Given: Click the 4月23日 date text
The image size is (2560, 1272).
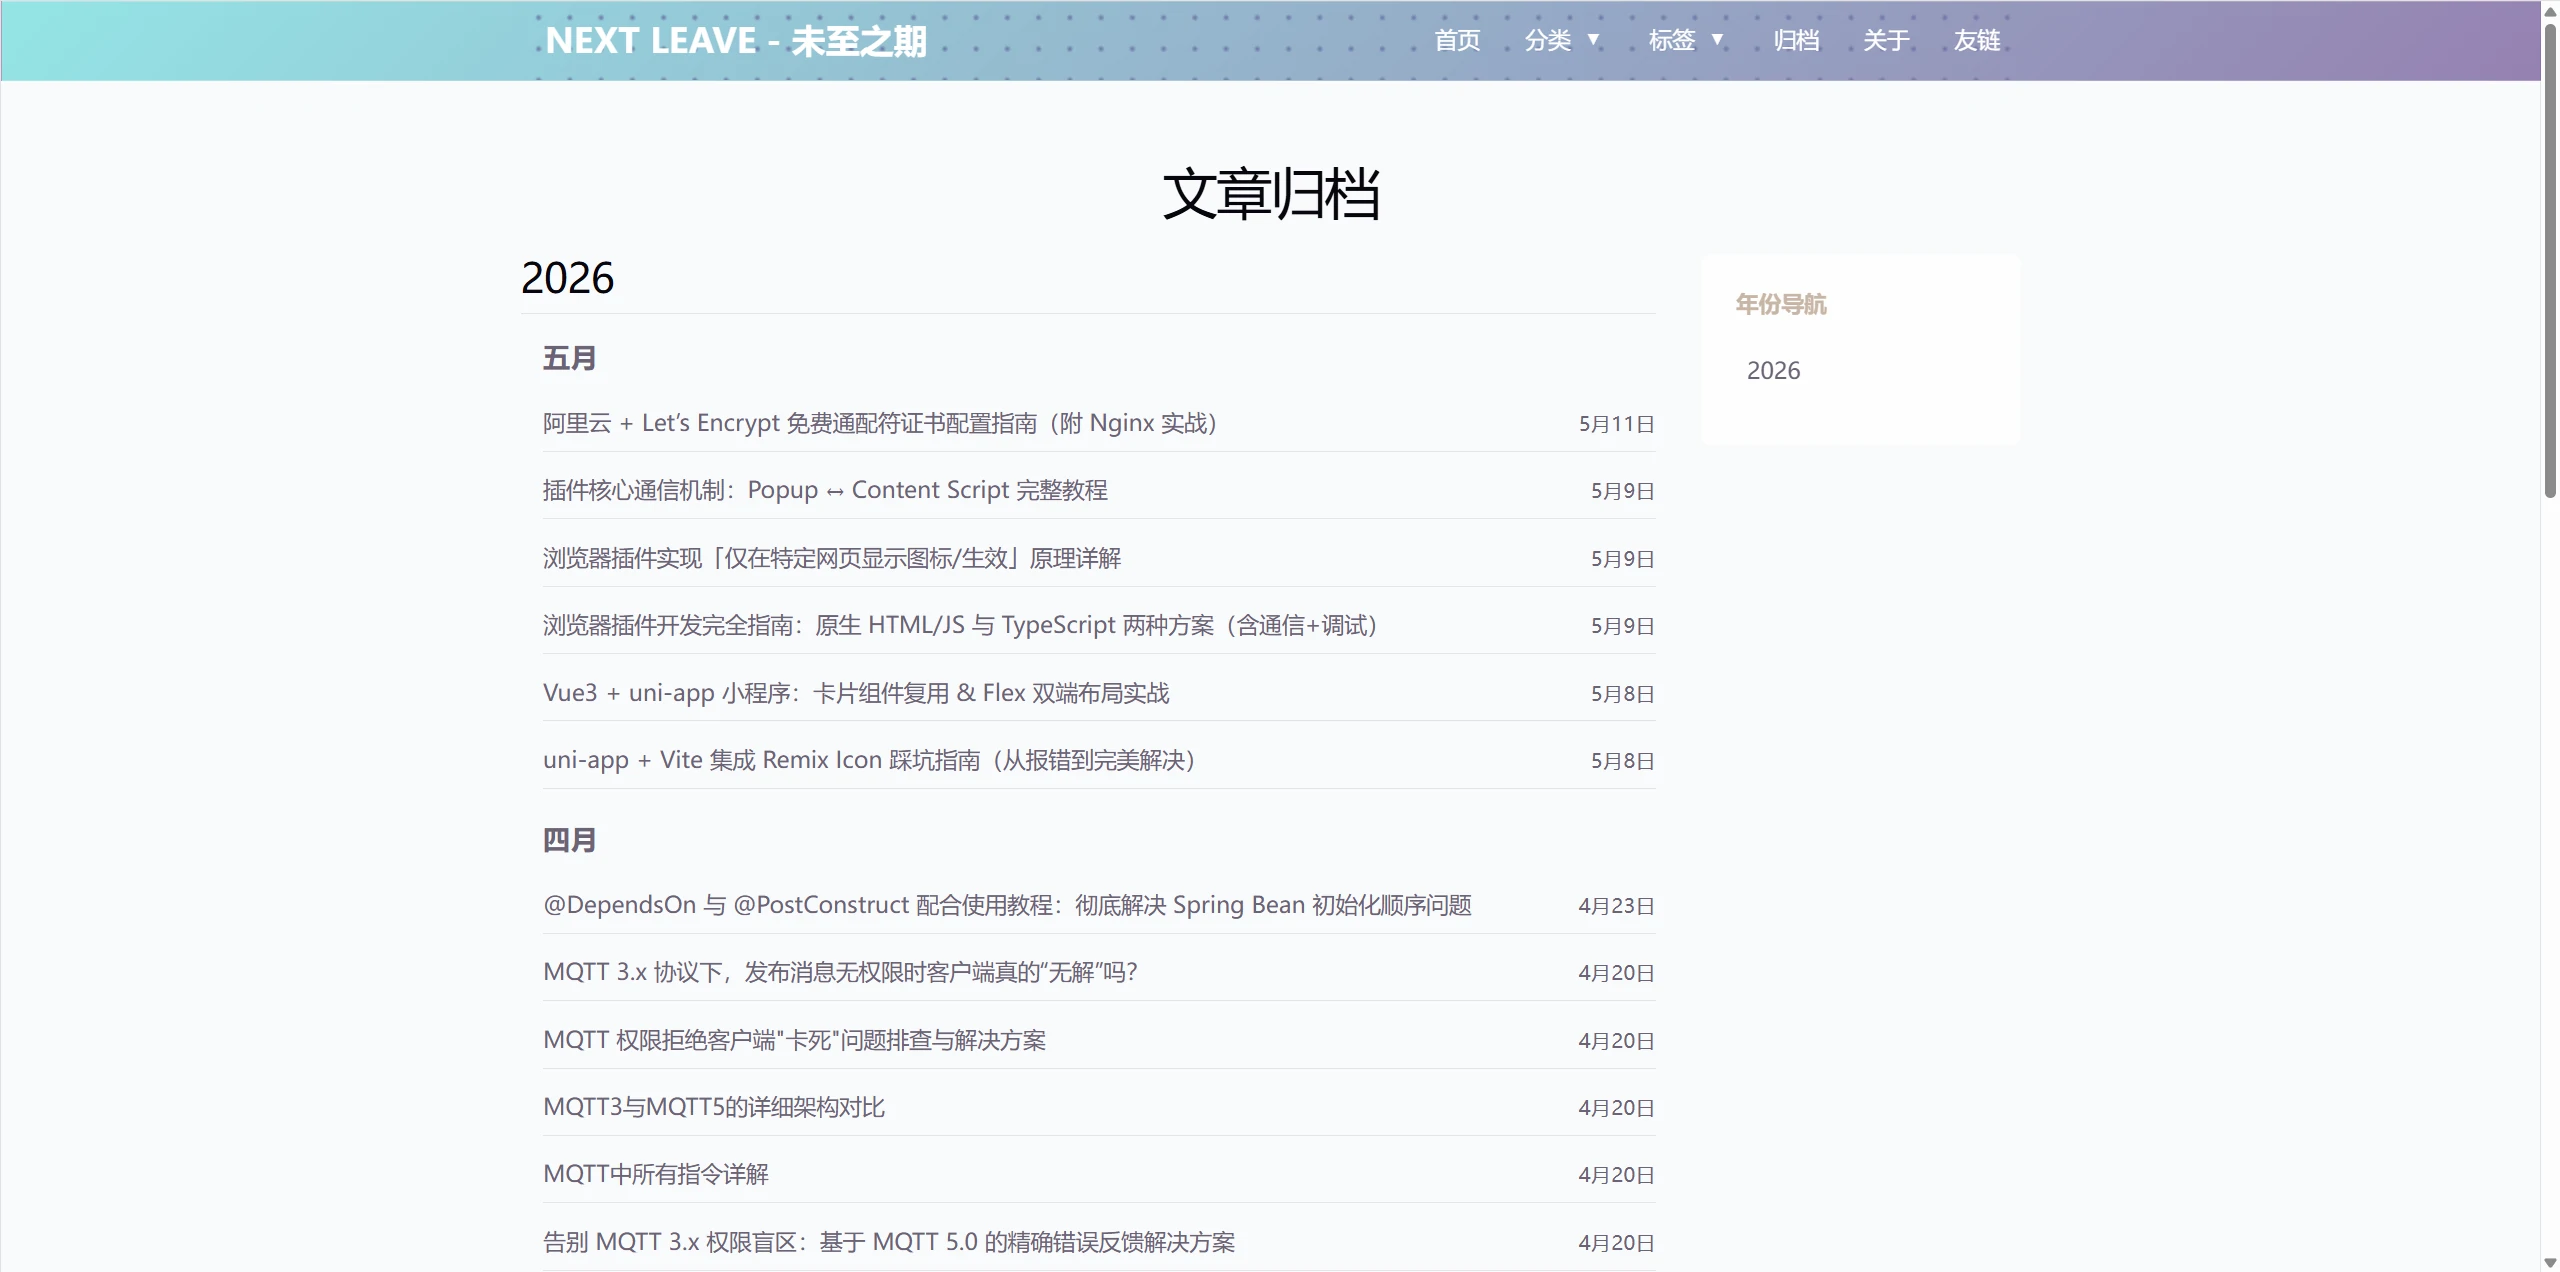Looking at the screenshot, I should point(1616,906).
